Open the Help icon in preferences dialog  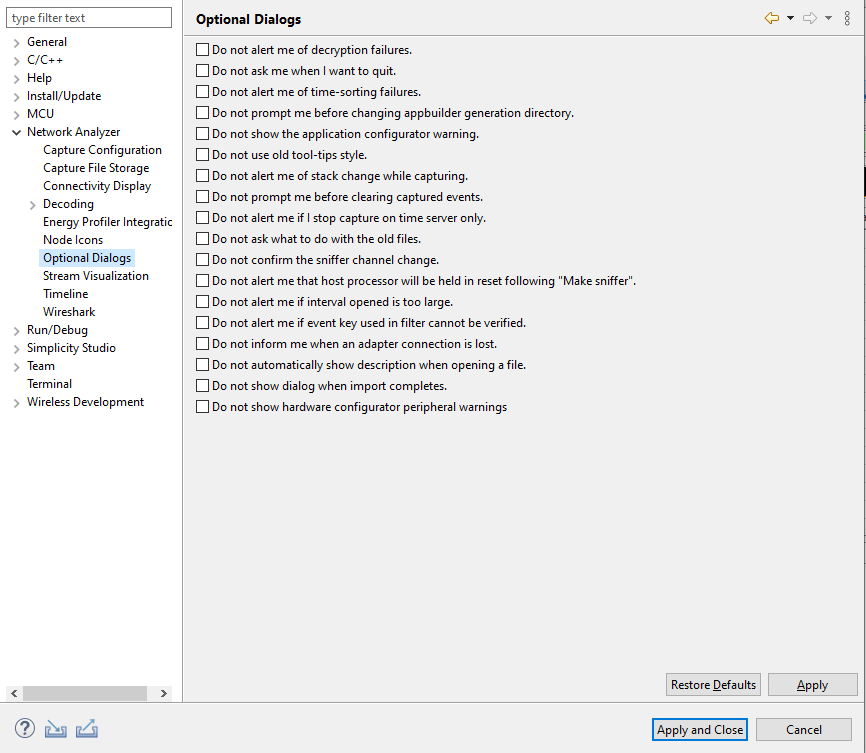23,728
